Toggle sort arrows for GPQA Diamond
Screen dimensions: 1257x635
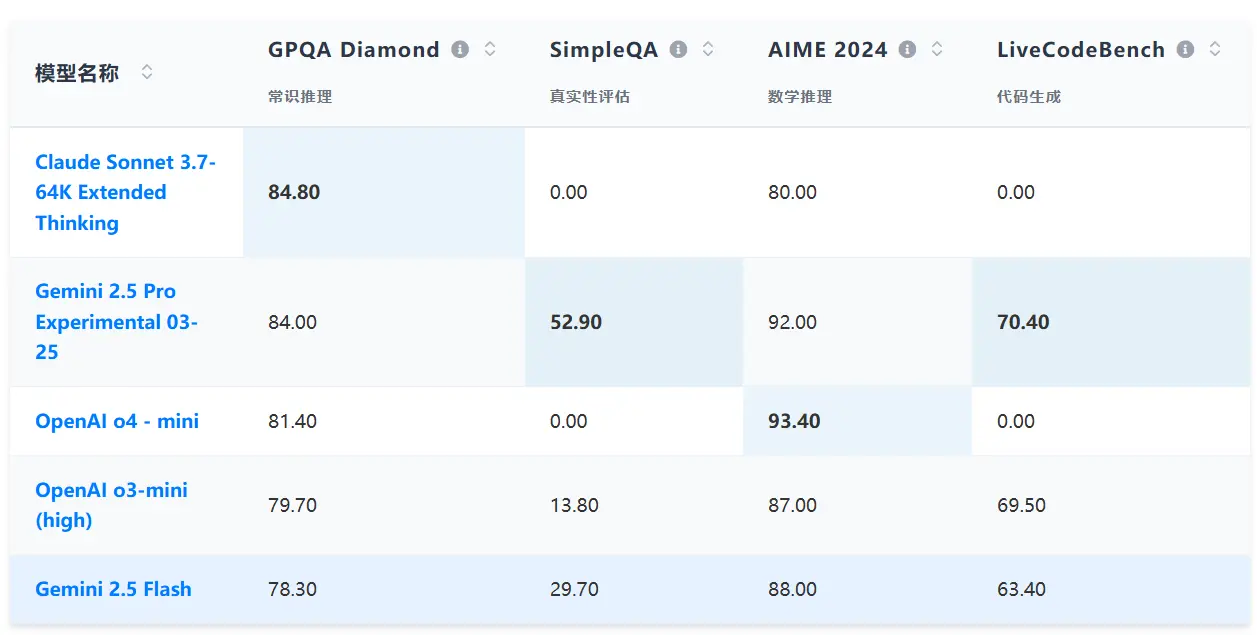tap(490, 49)
